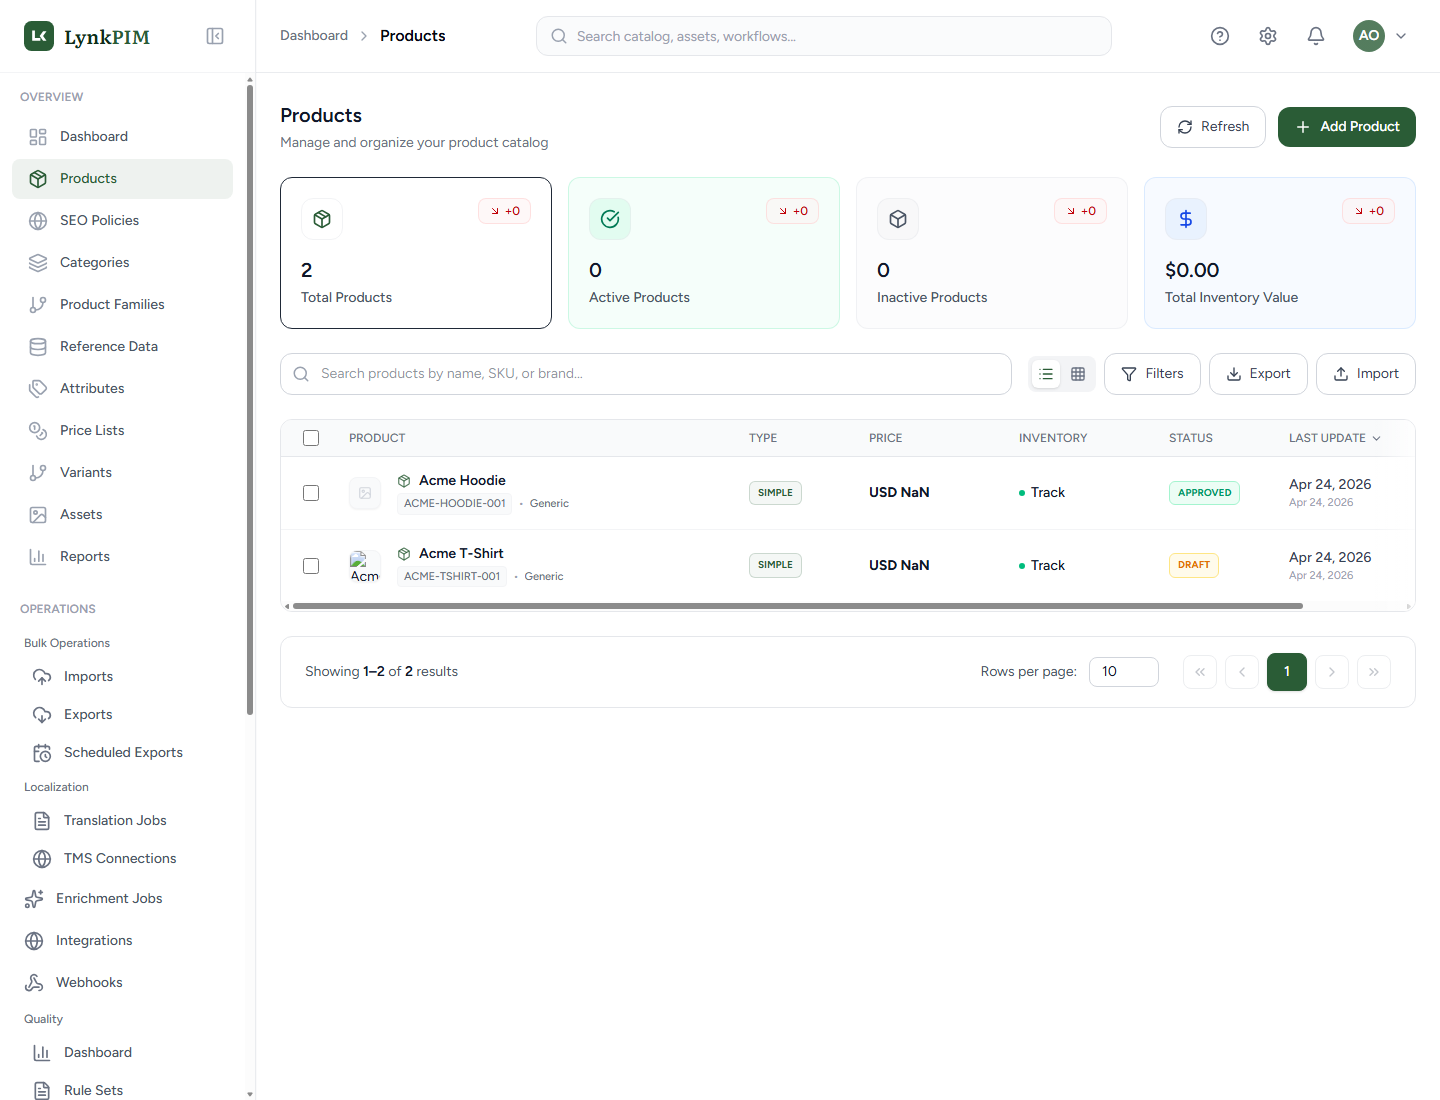The height and width of the screenshot is (1100, 1440).
Task: Select the Acme T-Shirt row checkbox
Action: coord(311,566)
